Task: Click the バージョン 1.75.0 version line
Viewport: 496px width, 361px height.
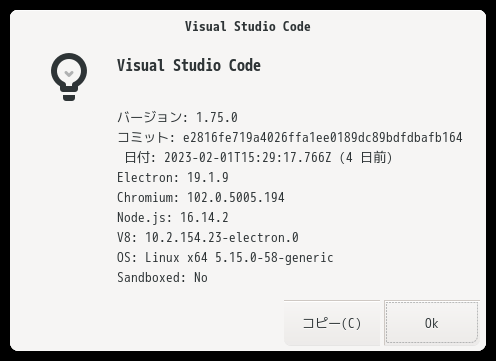Action: [177, 117]
